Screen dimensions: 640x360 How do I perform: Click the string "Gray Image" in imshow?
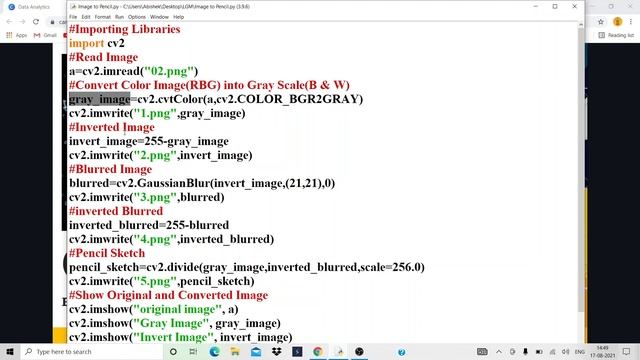tap(171, 323)
